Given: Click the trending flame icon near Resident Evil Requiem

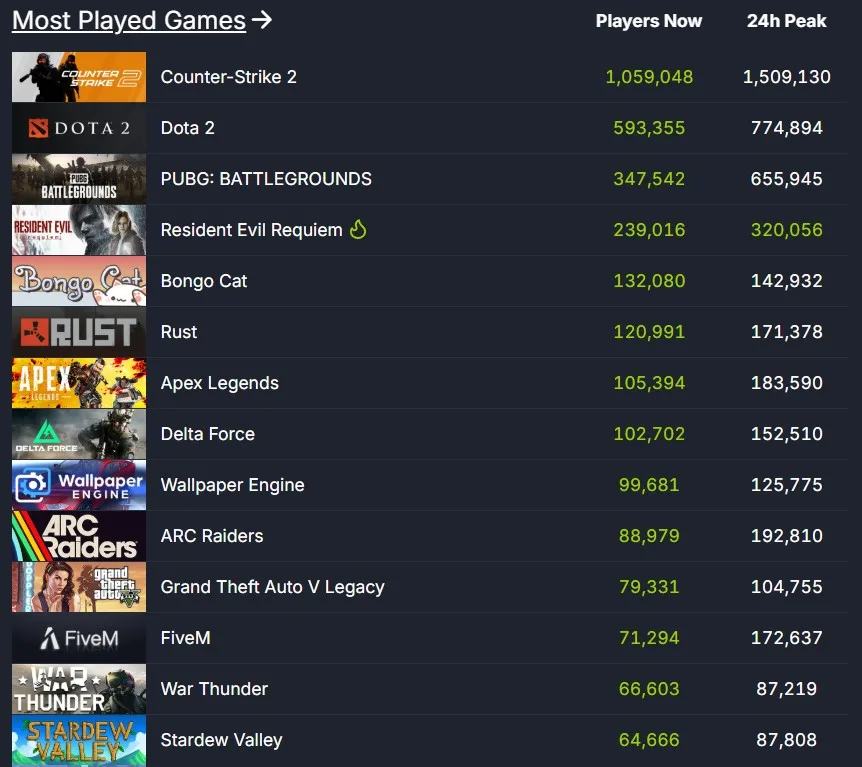Looking at the screenshot, I should pyautogui.click(x=358, y=230).
